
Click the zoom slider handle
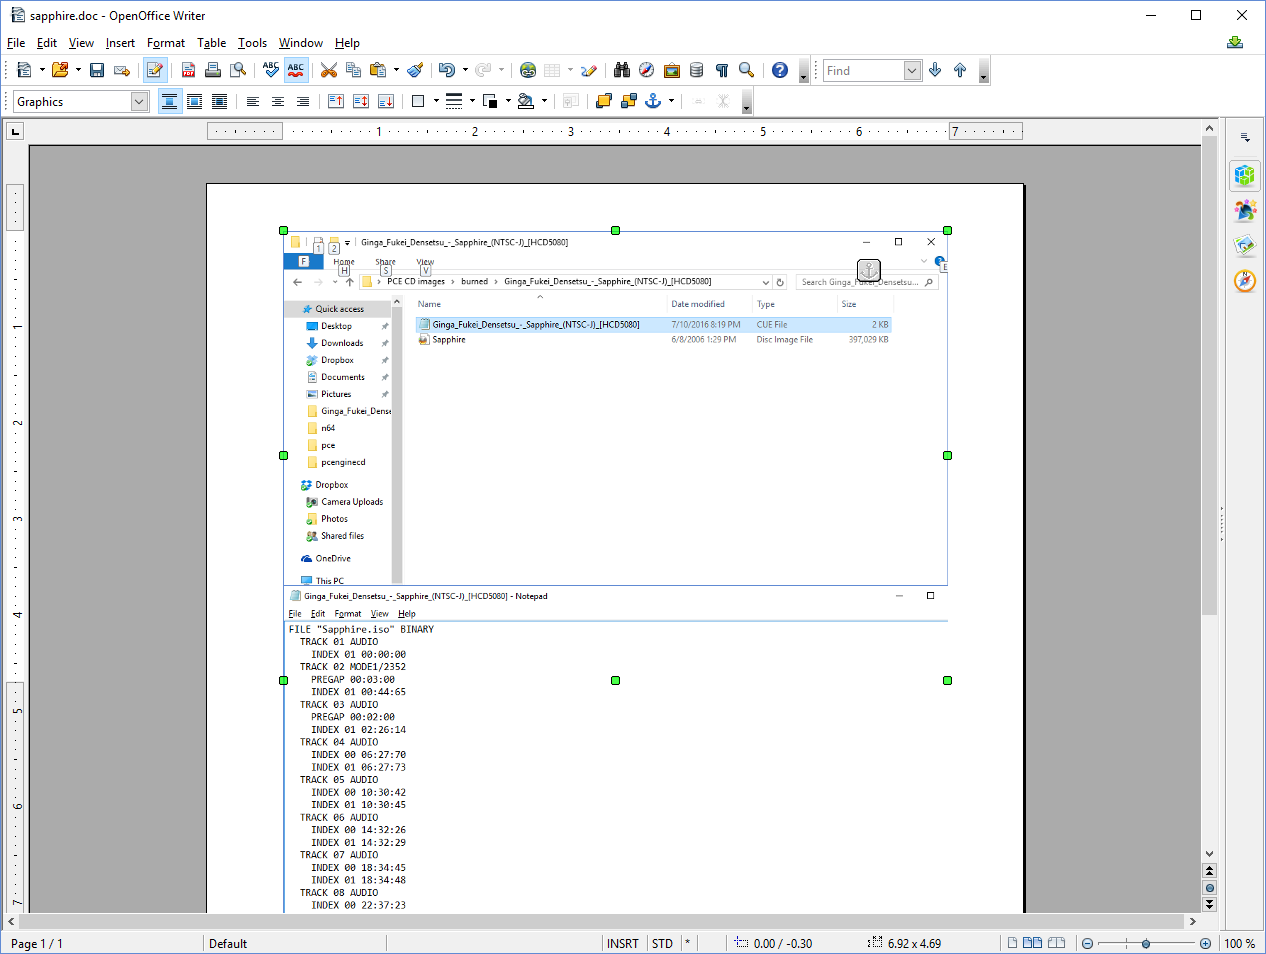click(1146, 943)
